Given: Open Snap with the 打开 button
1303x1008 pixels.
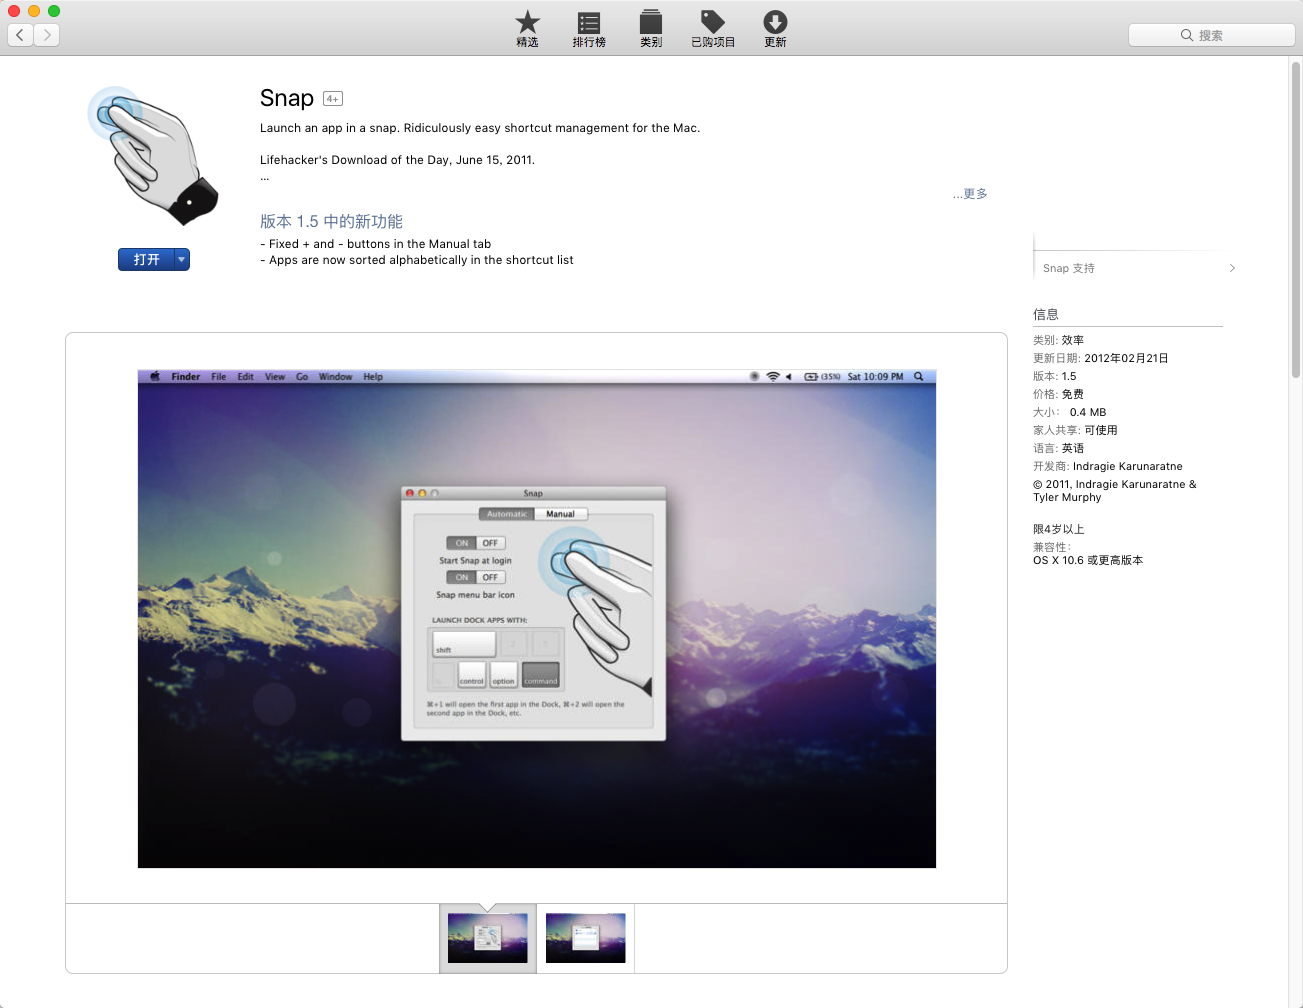Looking at the screenshot, I should pyautogui.click(x=146, y=260).
